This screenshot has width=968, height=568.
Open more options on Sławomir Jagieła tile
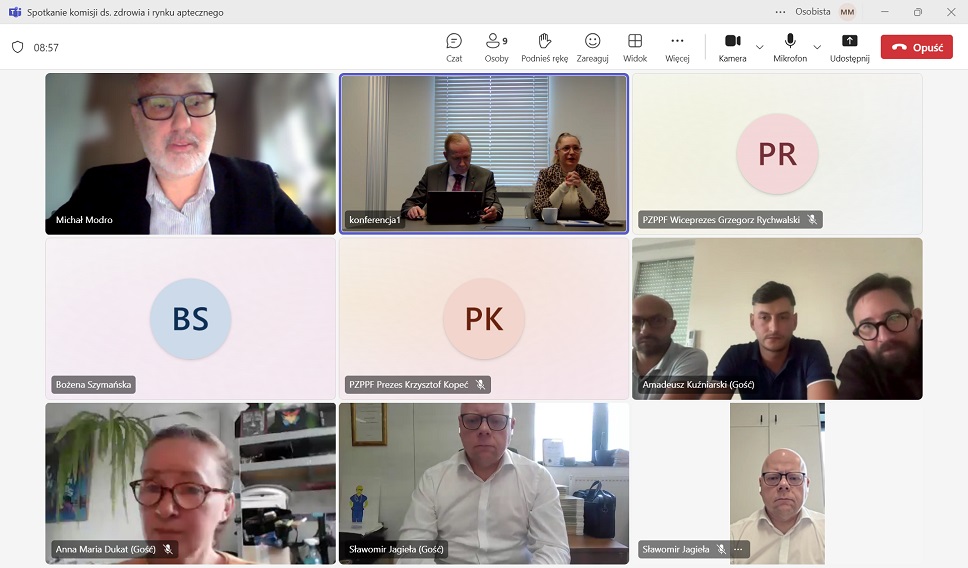tap(738, 549)
